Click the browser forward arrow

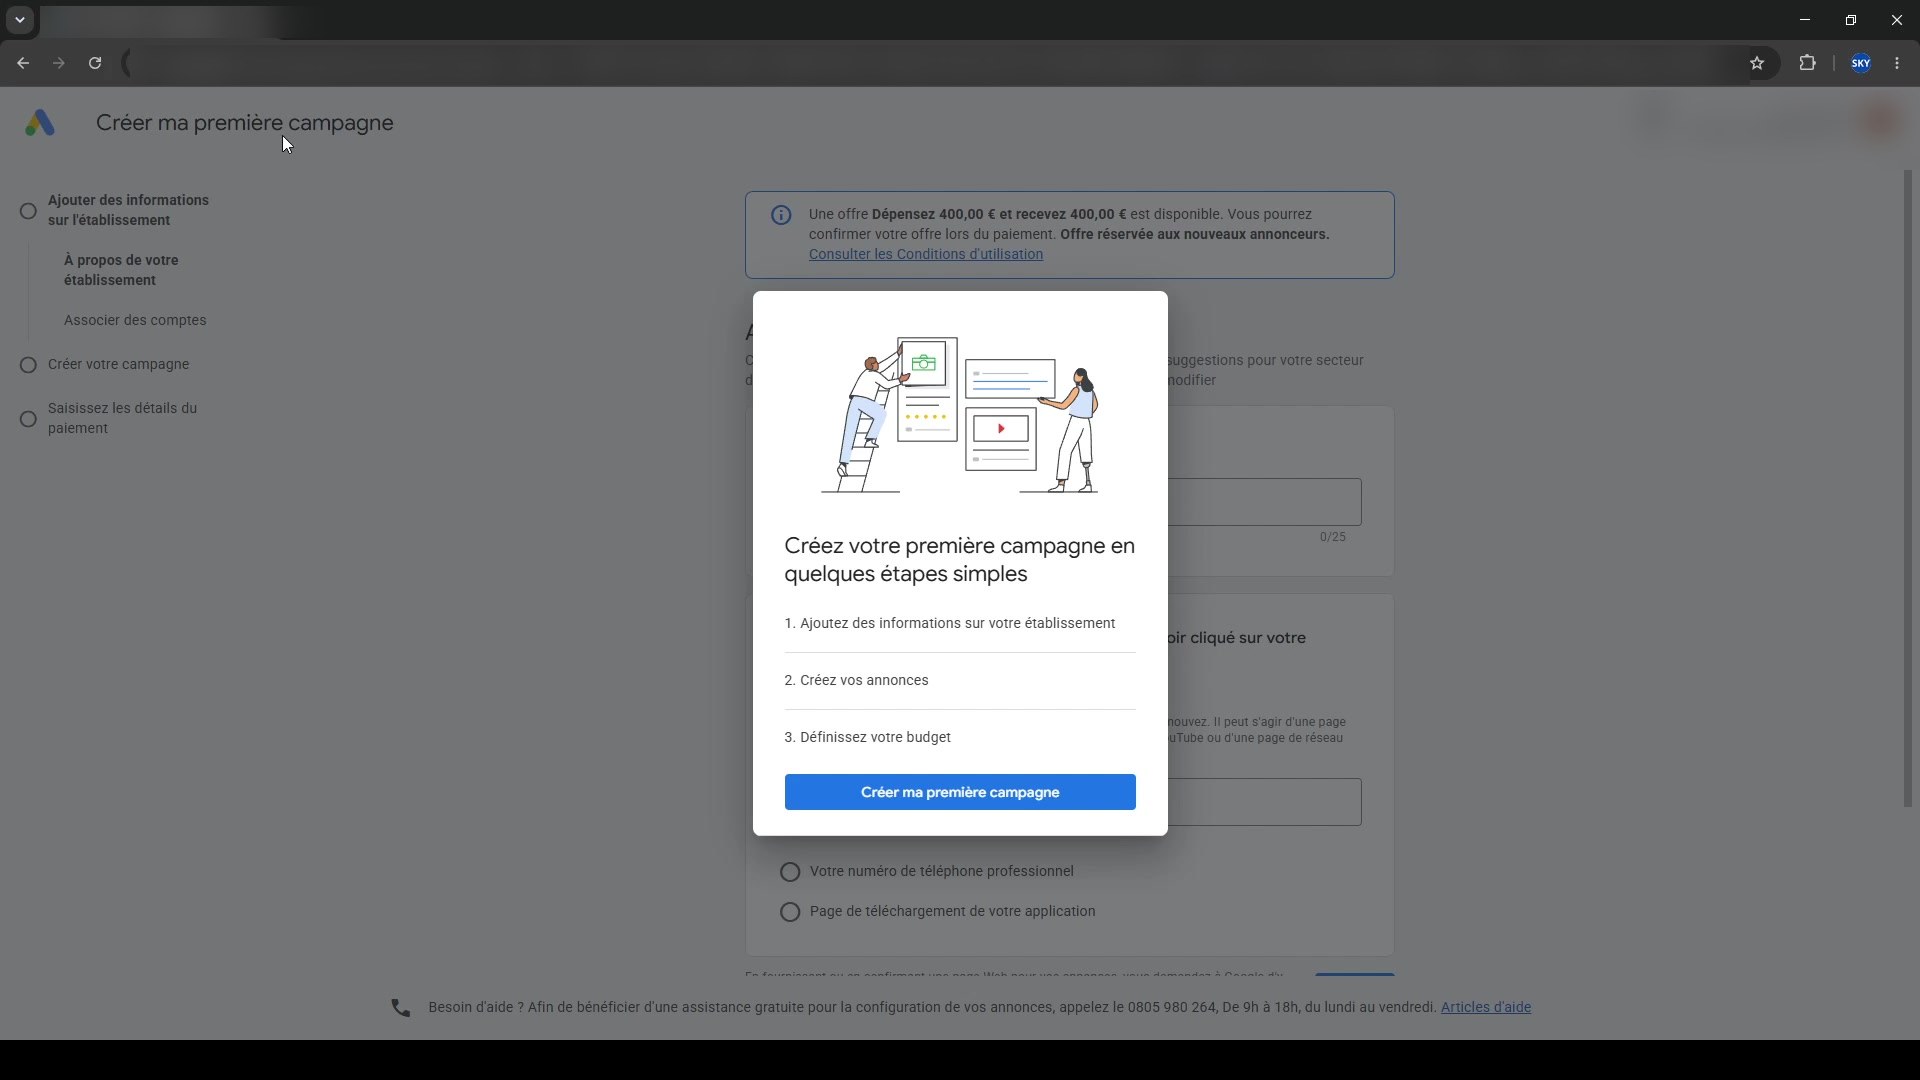coord(59,63)
